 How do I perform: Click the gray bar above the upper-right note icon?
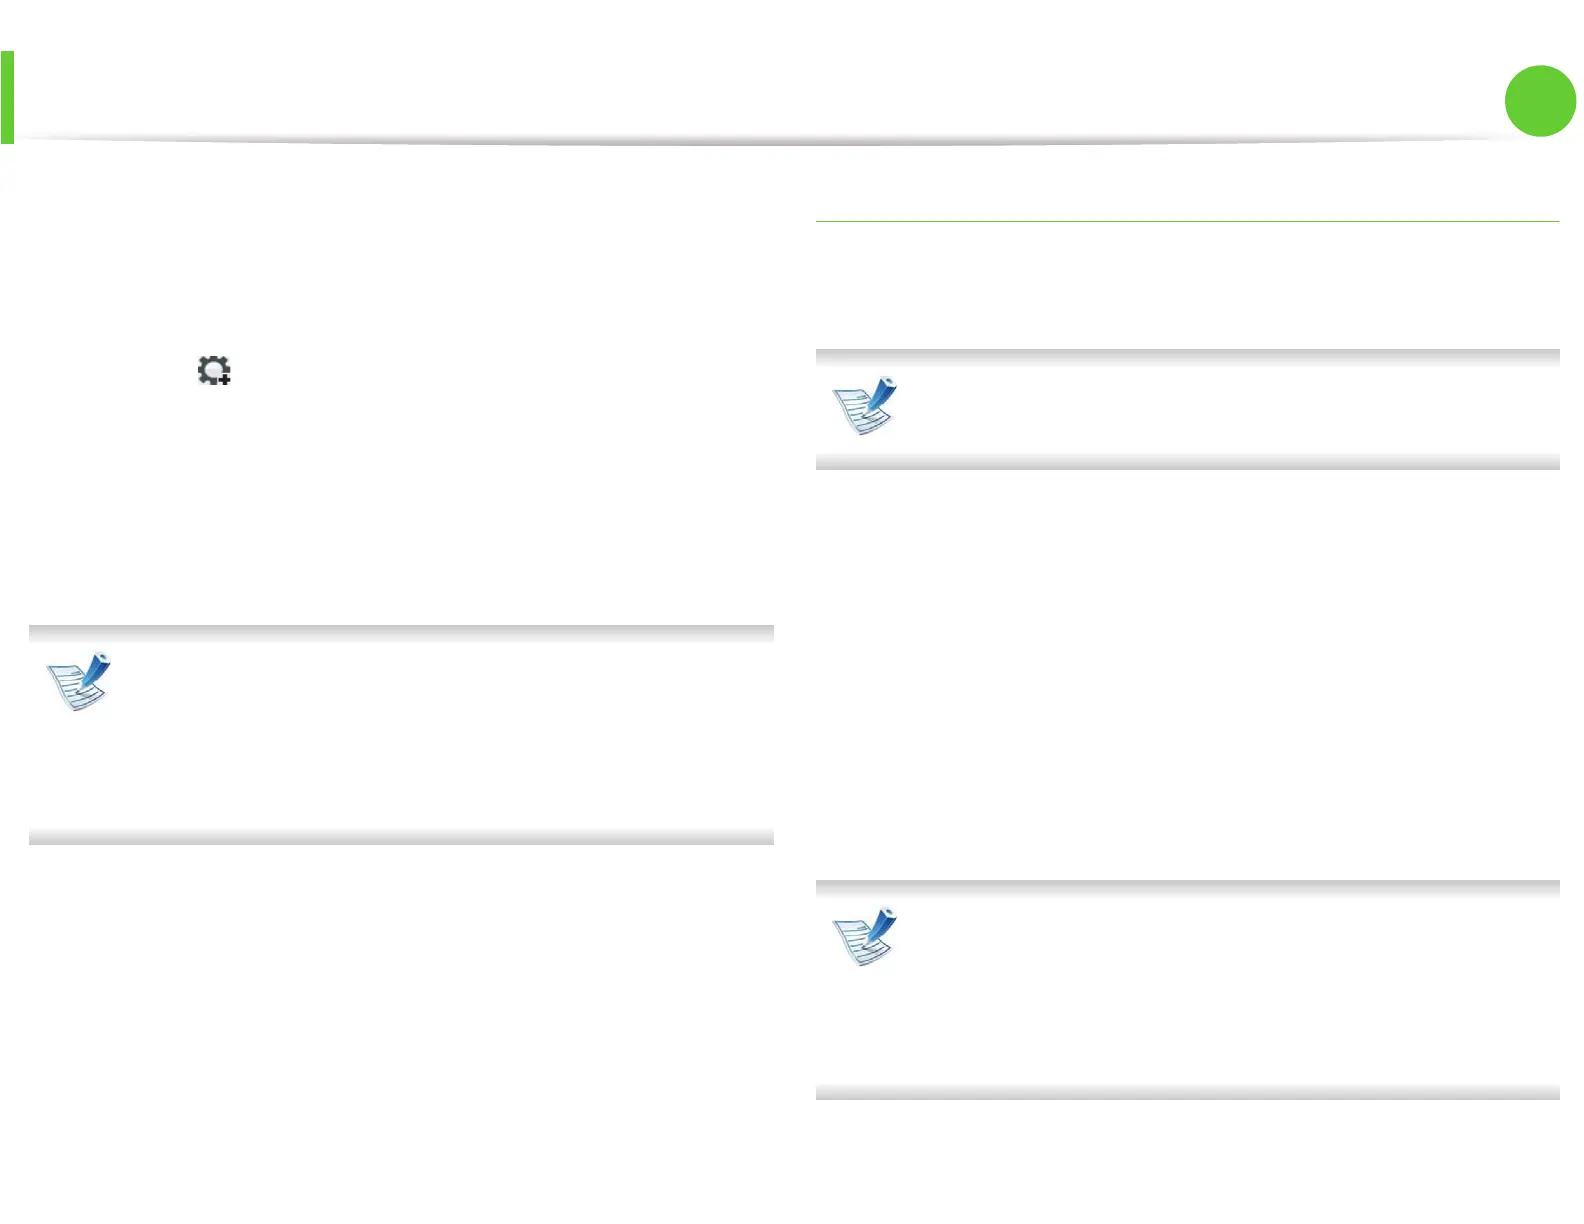point(1187,357)
